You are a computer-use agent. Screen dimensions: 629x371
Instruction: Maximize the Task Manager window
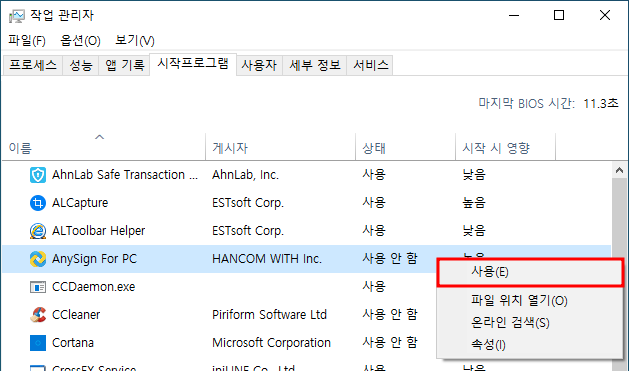click(559, 16)
